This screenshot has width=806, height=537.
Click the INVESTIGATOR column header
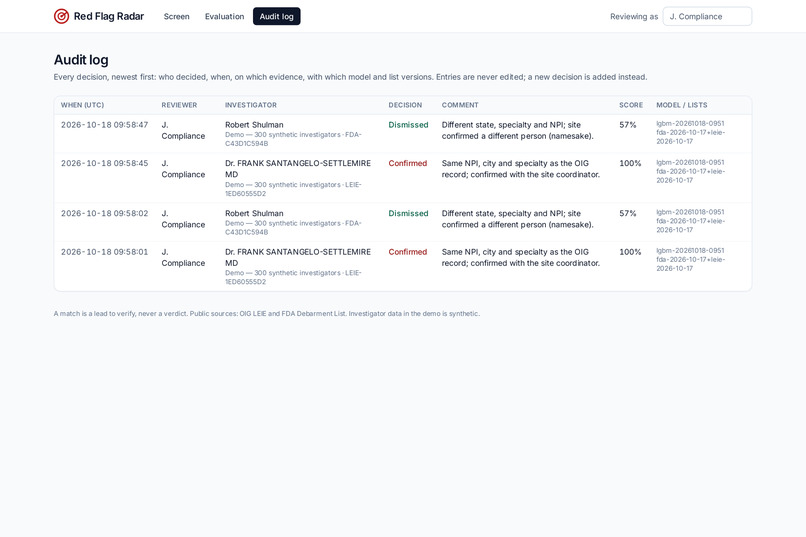click(x=251, y=105)
